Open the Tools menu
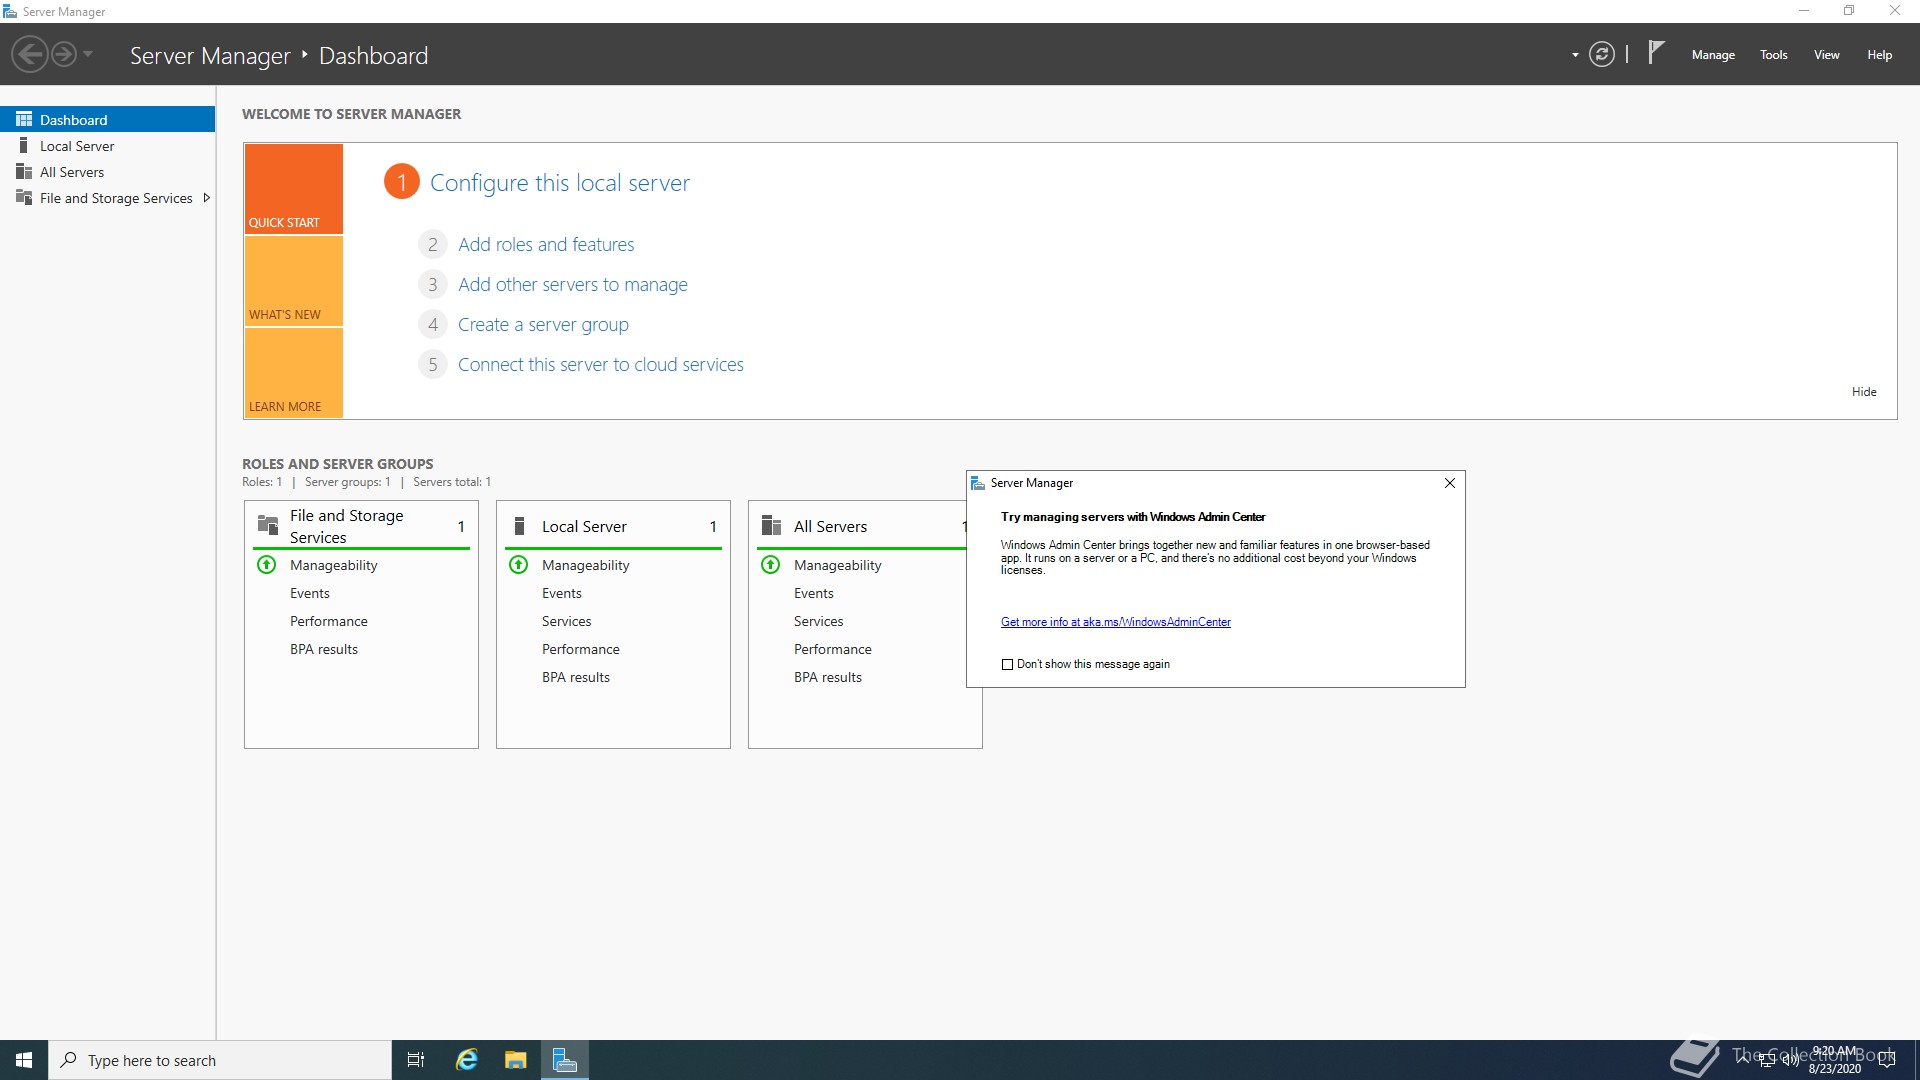This screenshot has height=1080, width=1920. [1774, 55]
